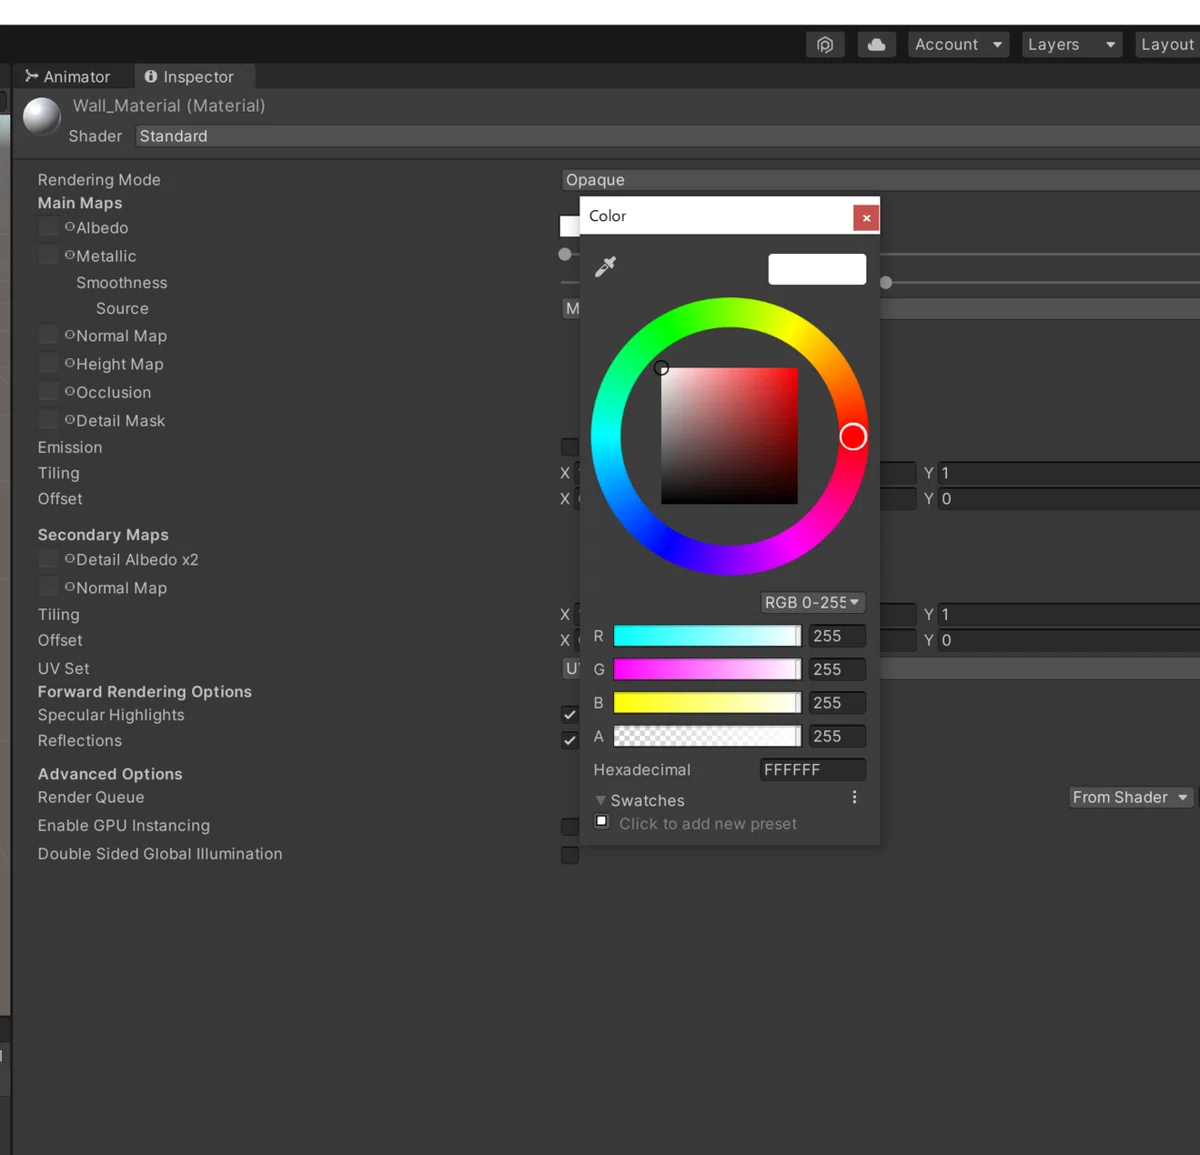The height and width of the screenshot is (1155, 1200).
Task: Click the Hexadecimal FFFFFF field
Action: coord(813,770)
